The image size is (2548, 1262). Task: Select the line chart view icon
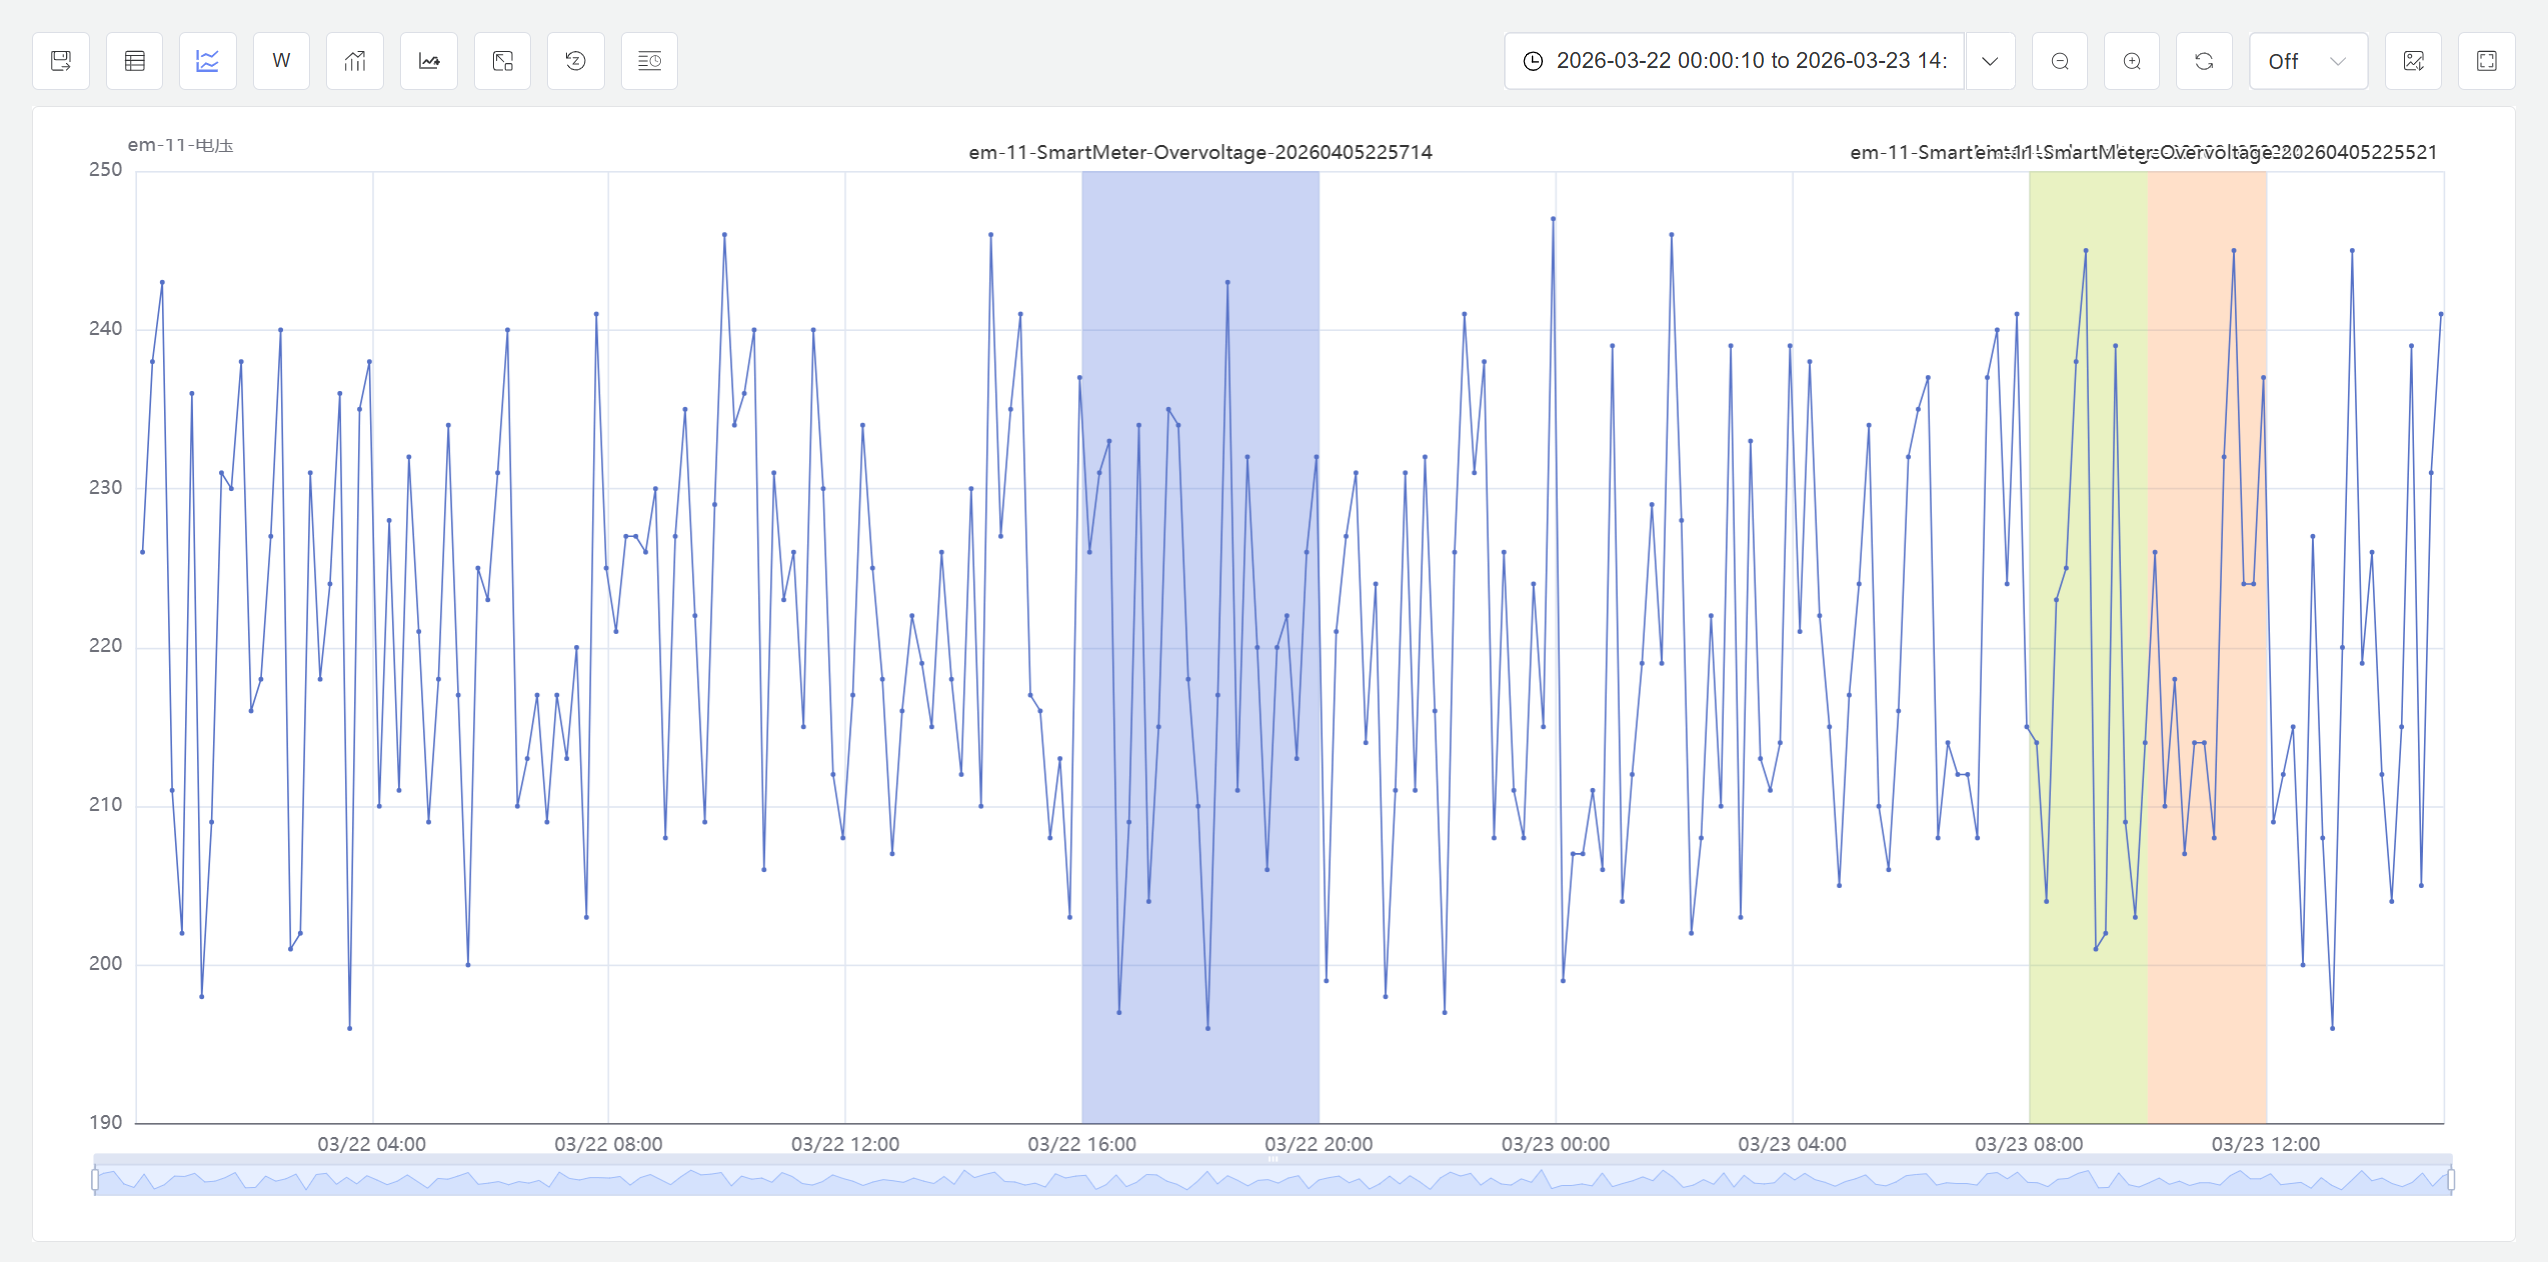208,61
